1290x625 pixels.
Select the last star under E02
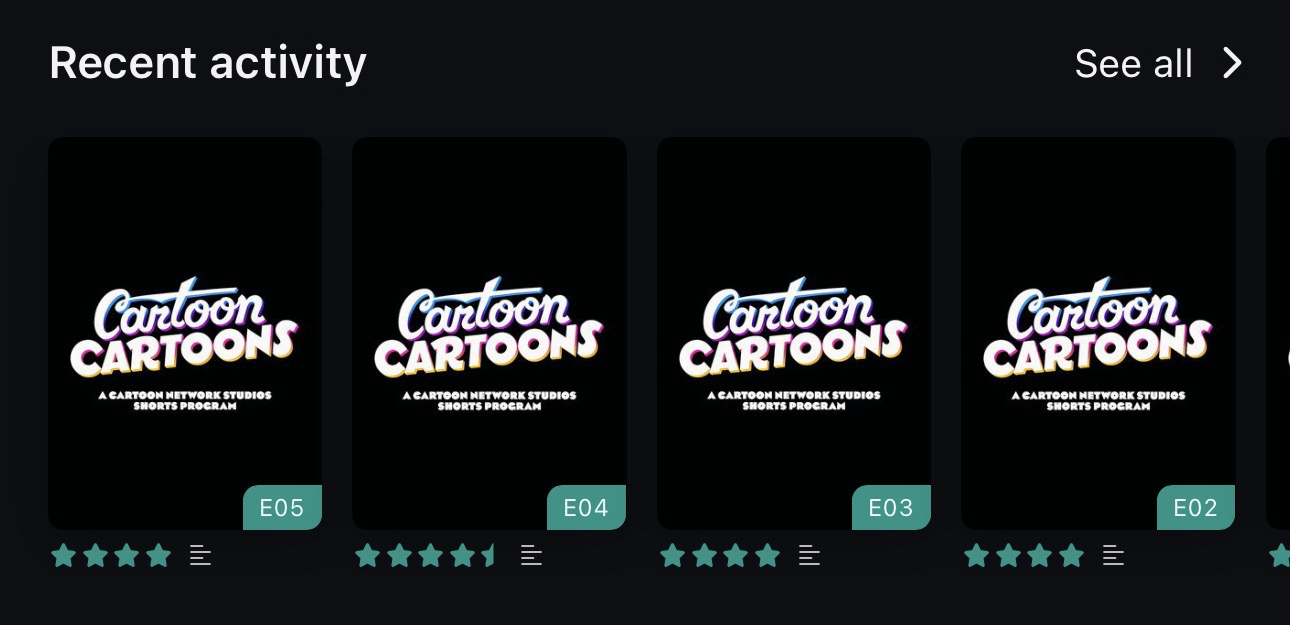click(1071, 556)
